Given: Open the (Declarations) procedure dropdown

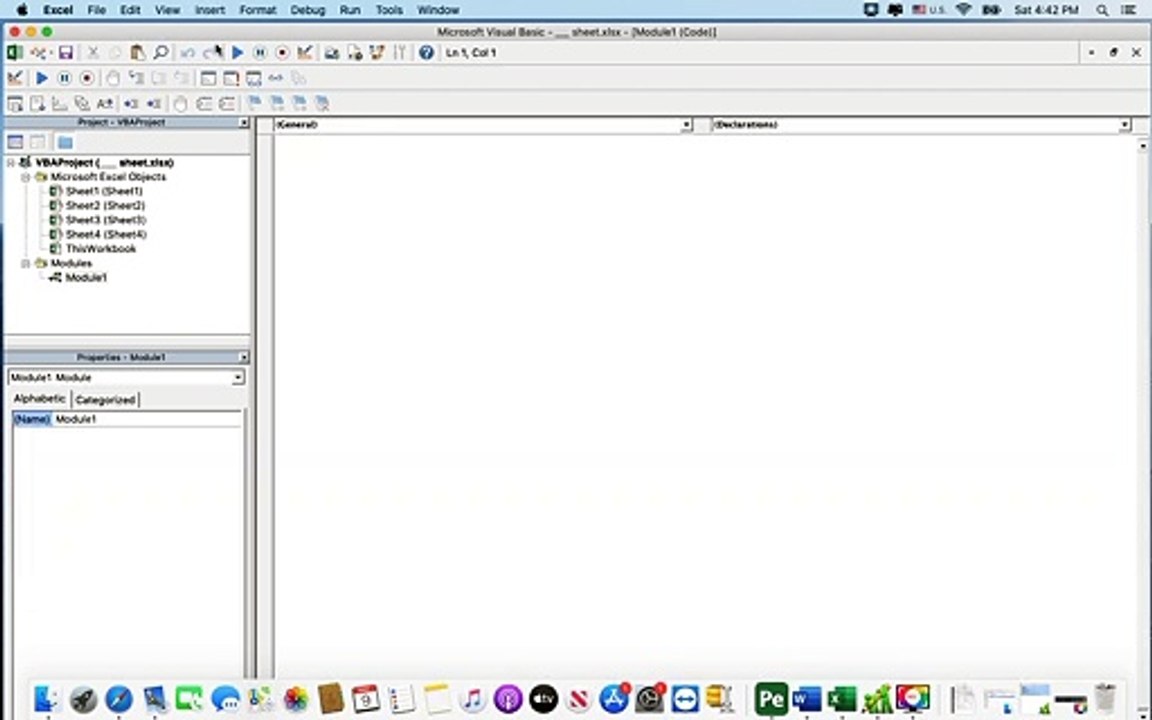Looking at the screenshot, I should point(1124,125).
